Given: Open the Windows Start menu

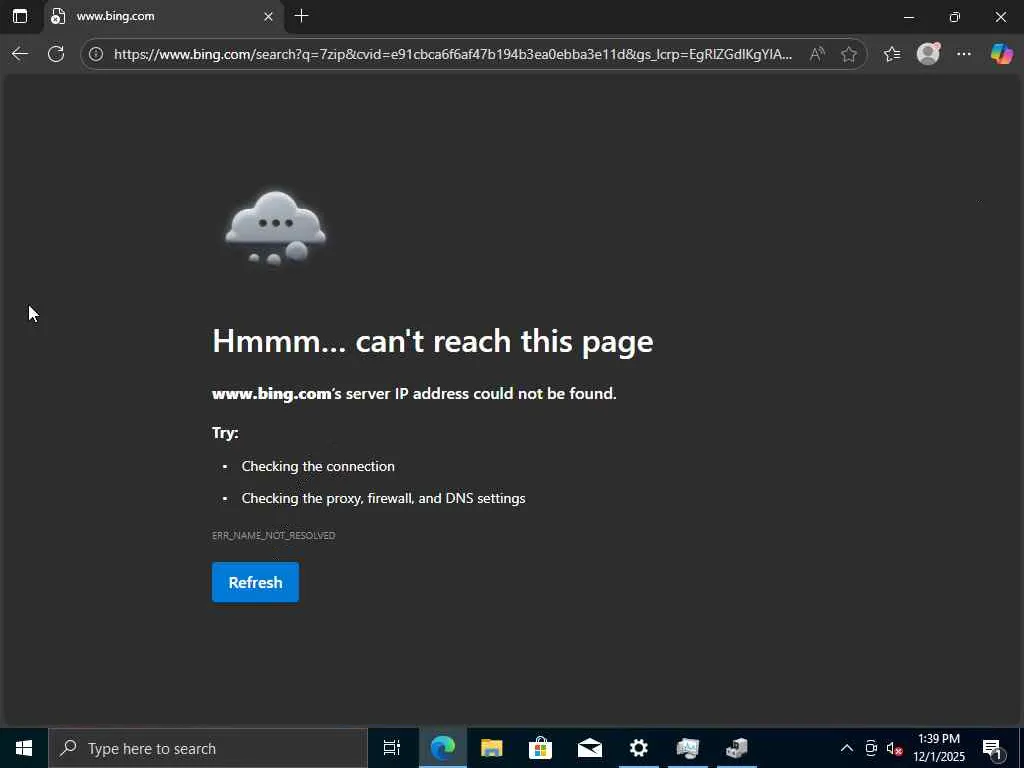Looking at the screenshot, I should click(x=24, y=748).
